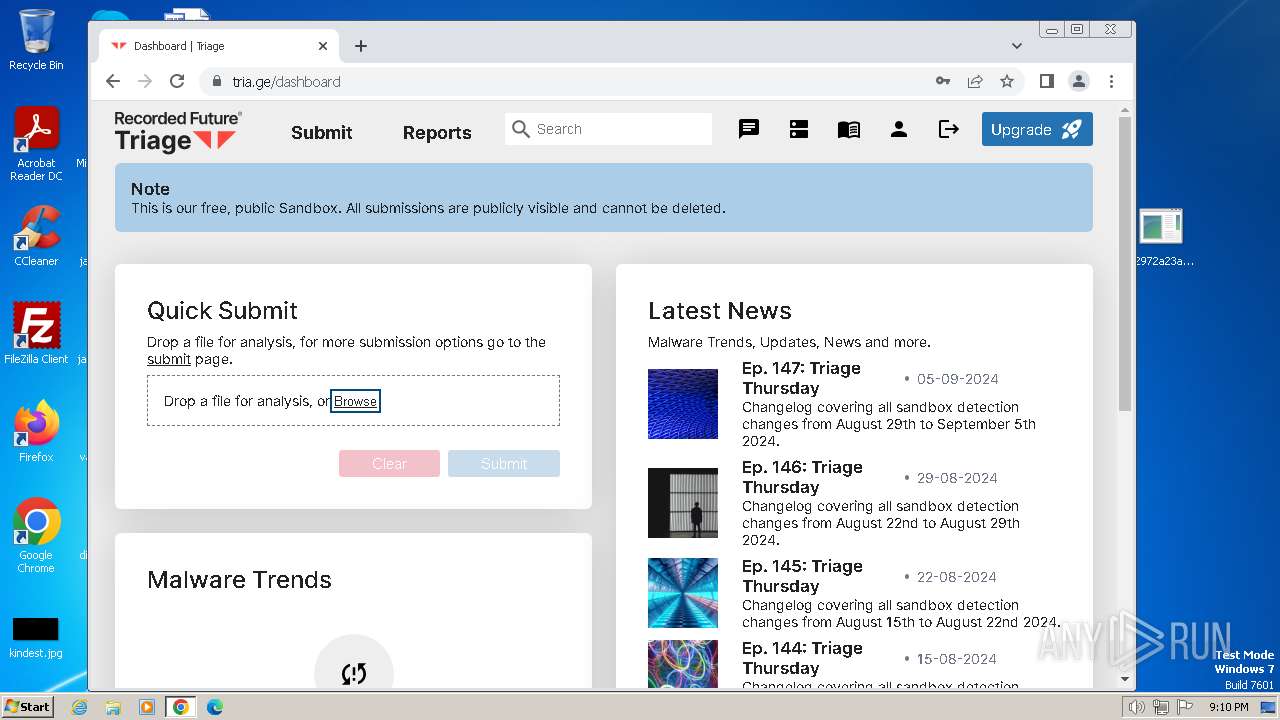Open Internet Explorer from taskbar
Screen dimensions: 1280x720
pyautogui.click(x=80, y=707)
